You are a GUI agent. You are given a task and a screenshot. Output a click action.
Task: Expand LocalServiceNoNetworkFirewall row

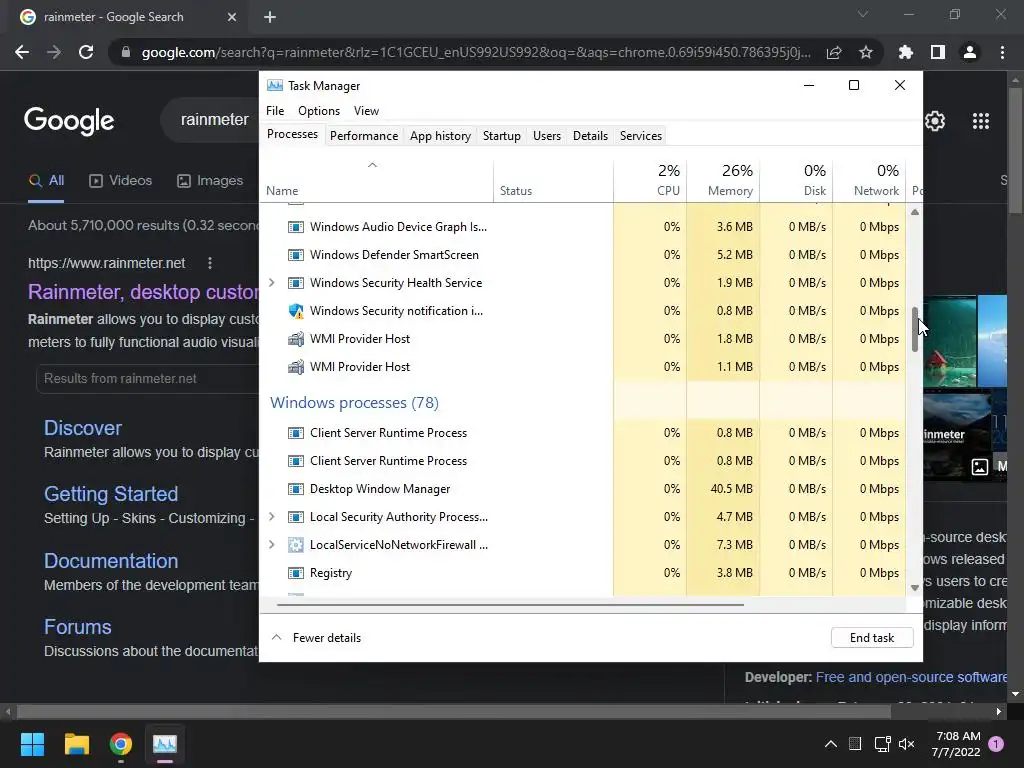272,545
